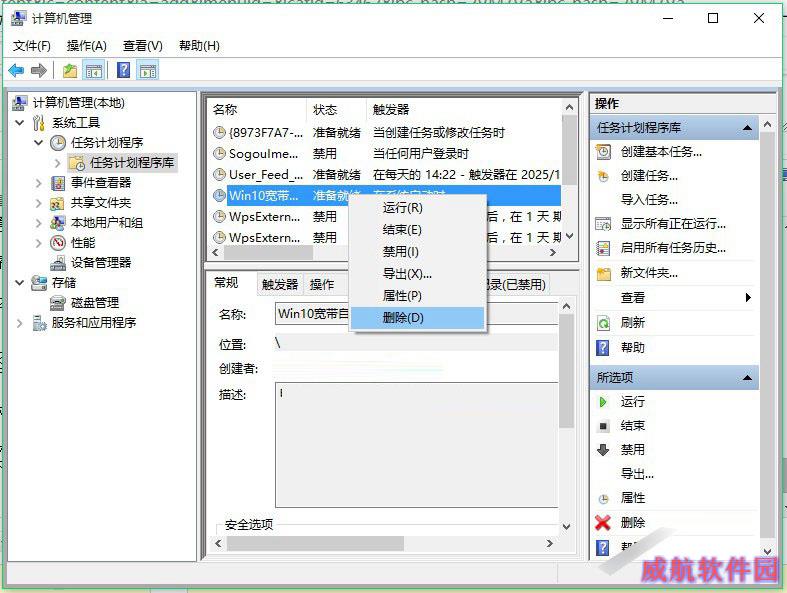Switch to the 操作 tab in details pane
The image size is (787, 593).
[x=322, y=285]
